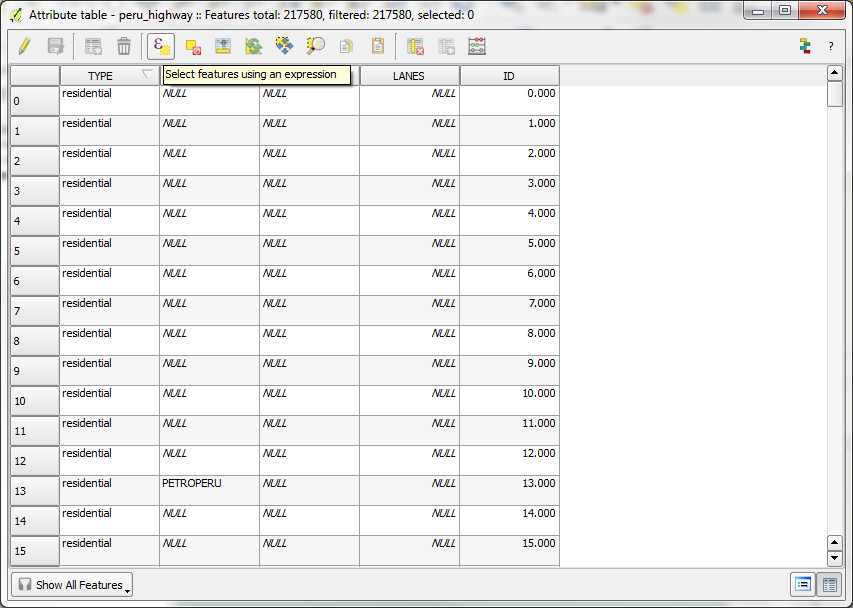Switch to table view
Screen dimensions: 853x608
[x=829, y=585]
